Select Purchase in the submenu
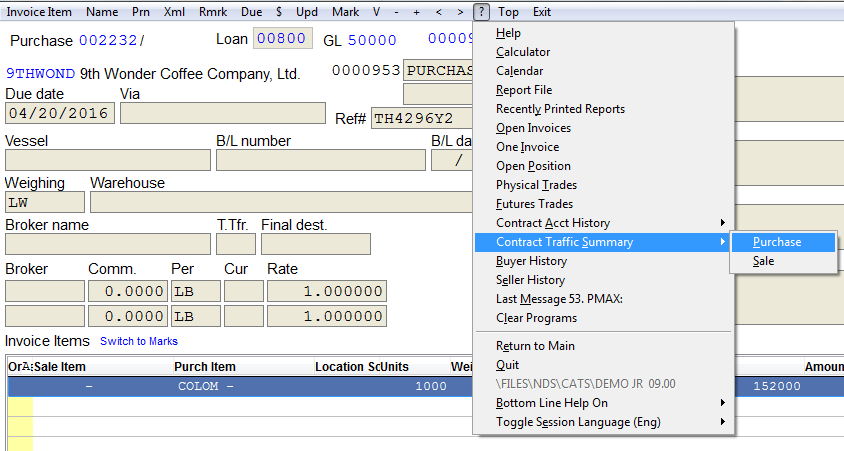Screen dimensions: 844x451 coord(783,242)
